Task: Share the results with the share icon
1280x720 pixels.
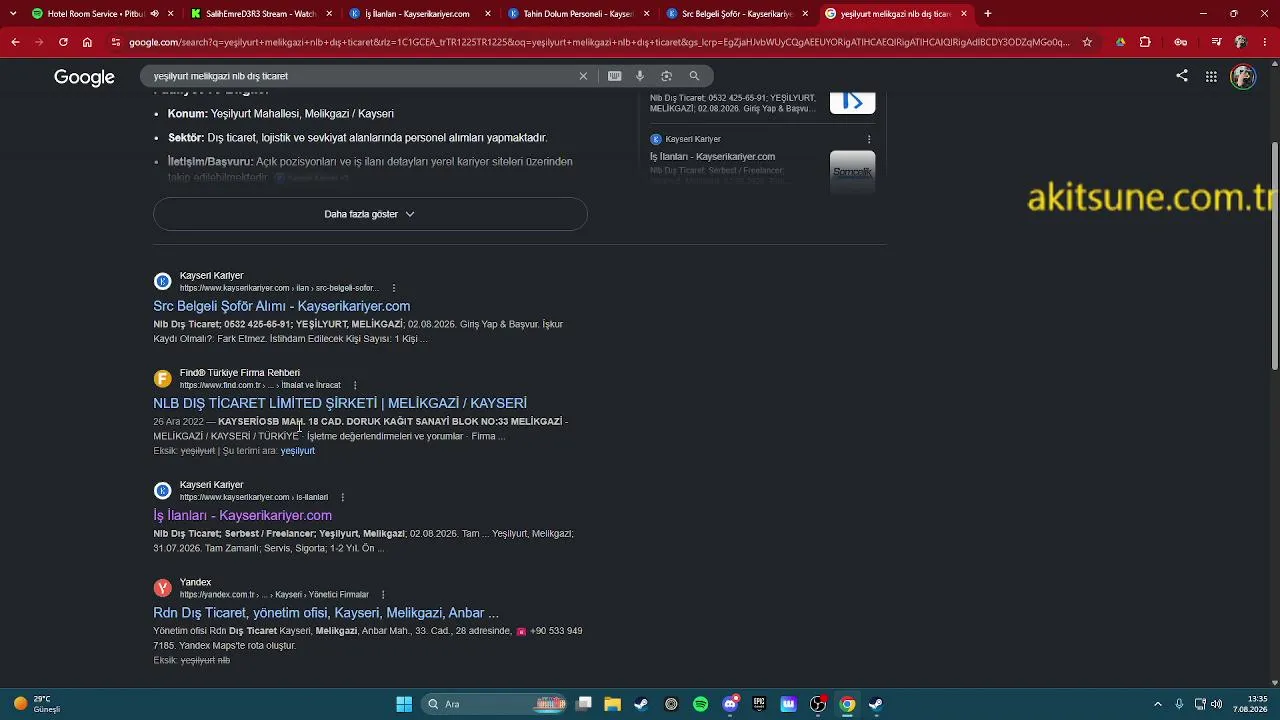Action: click(x=1182, y=76)
